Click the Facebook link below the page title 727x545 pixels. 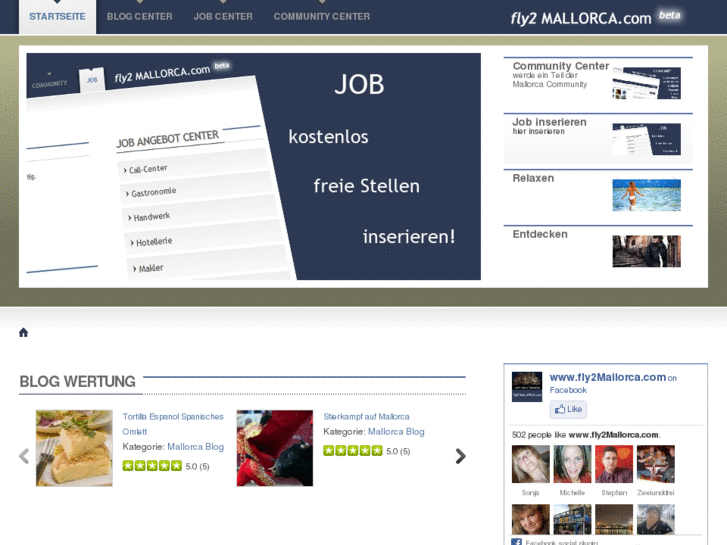[x=568, y=390]
